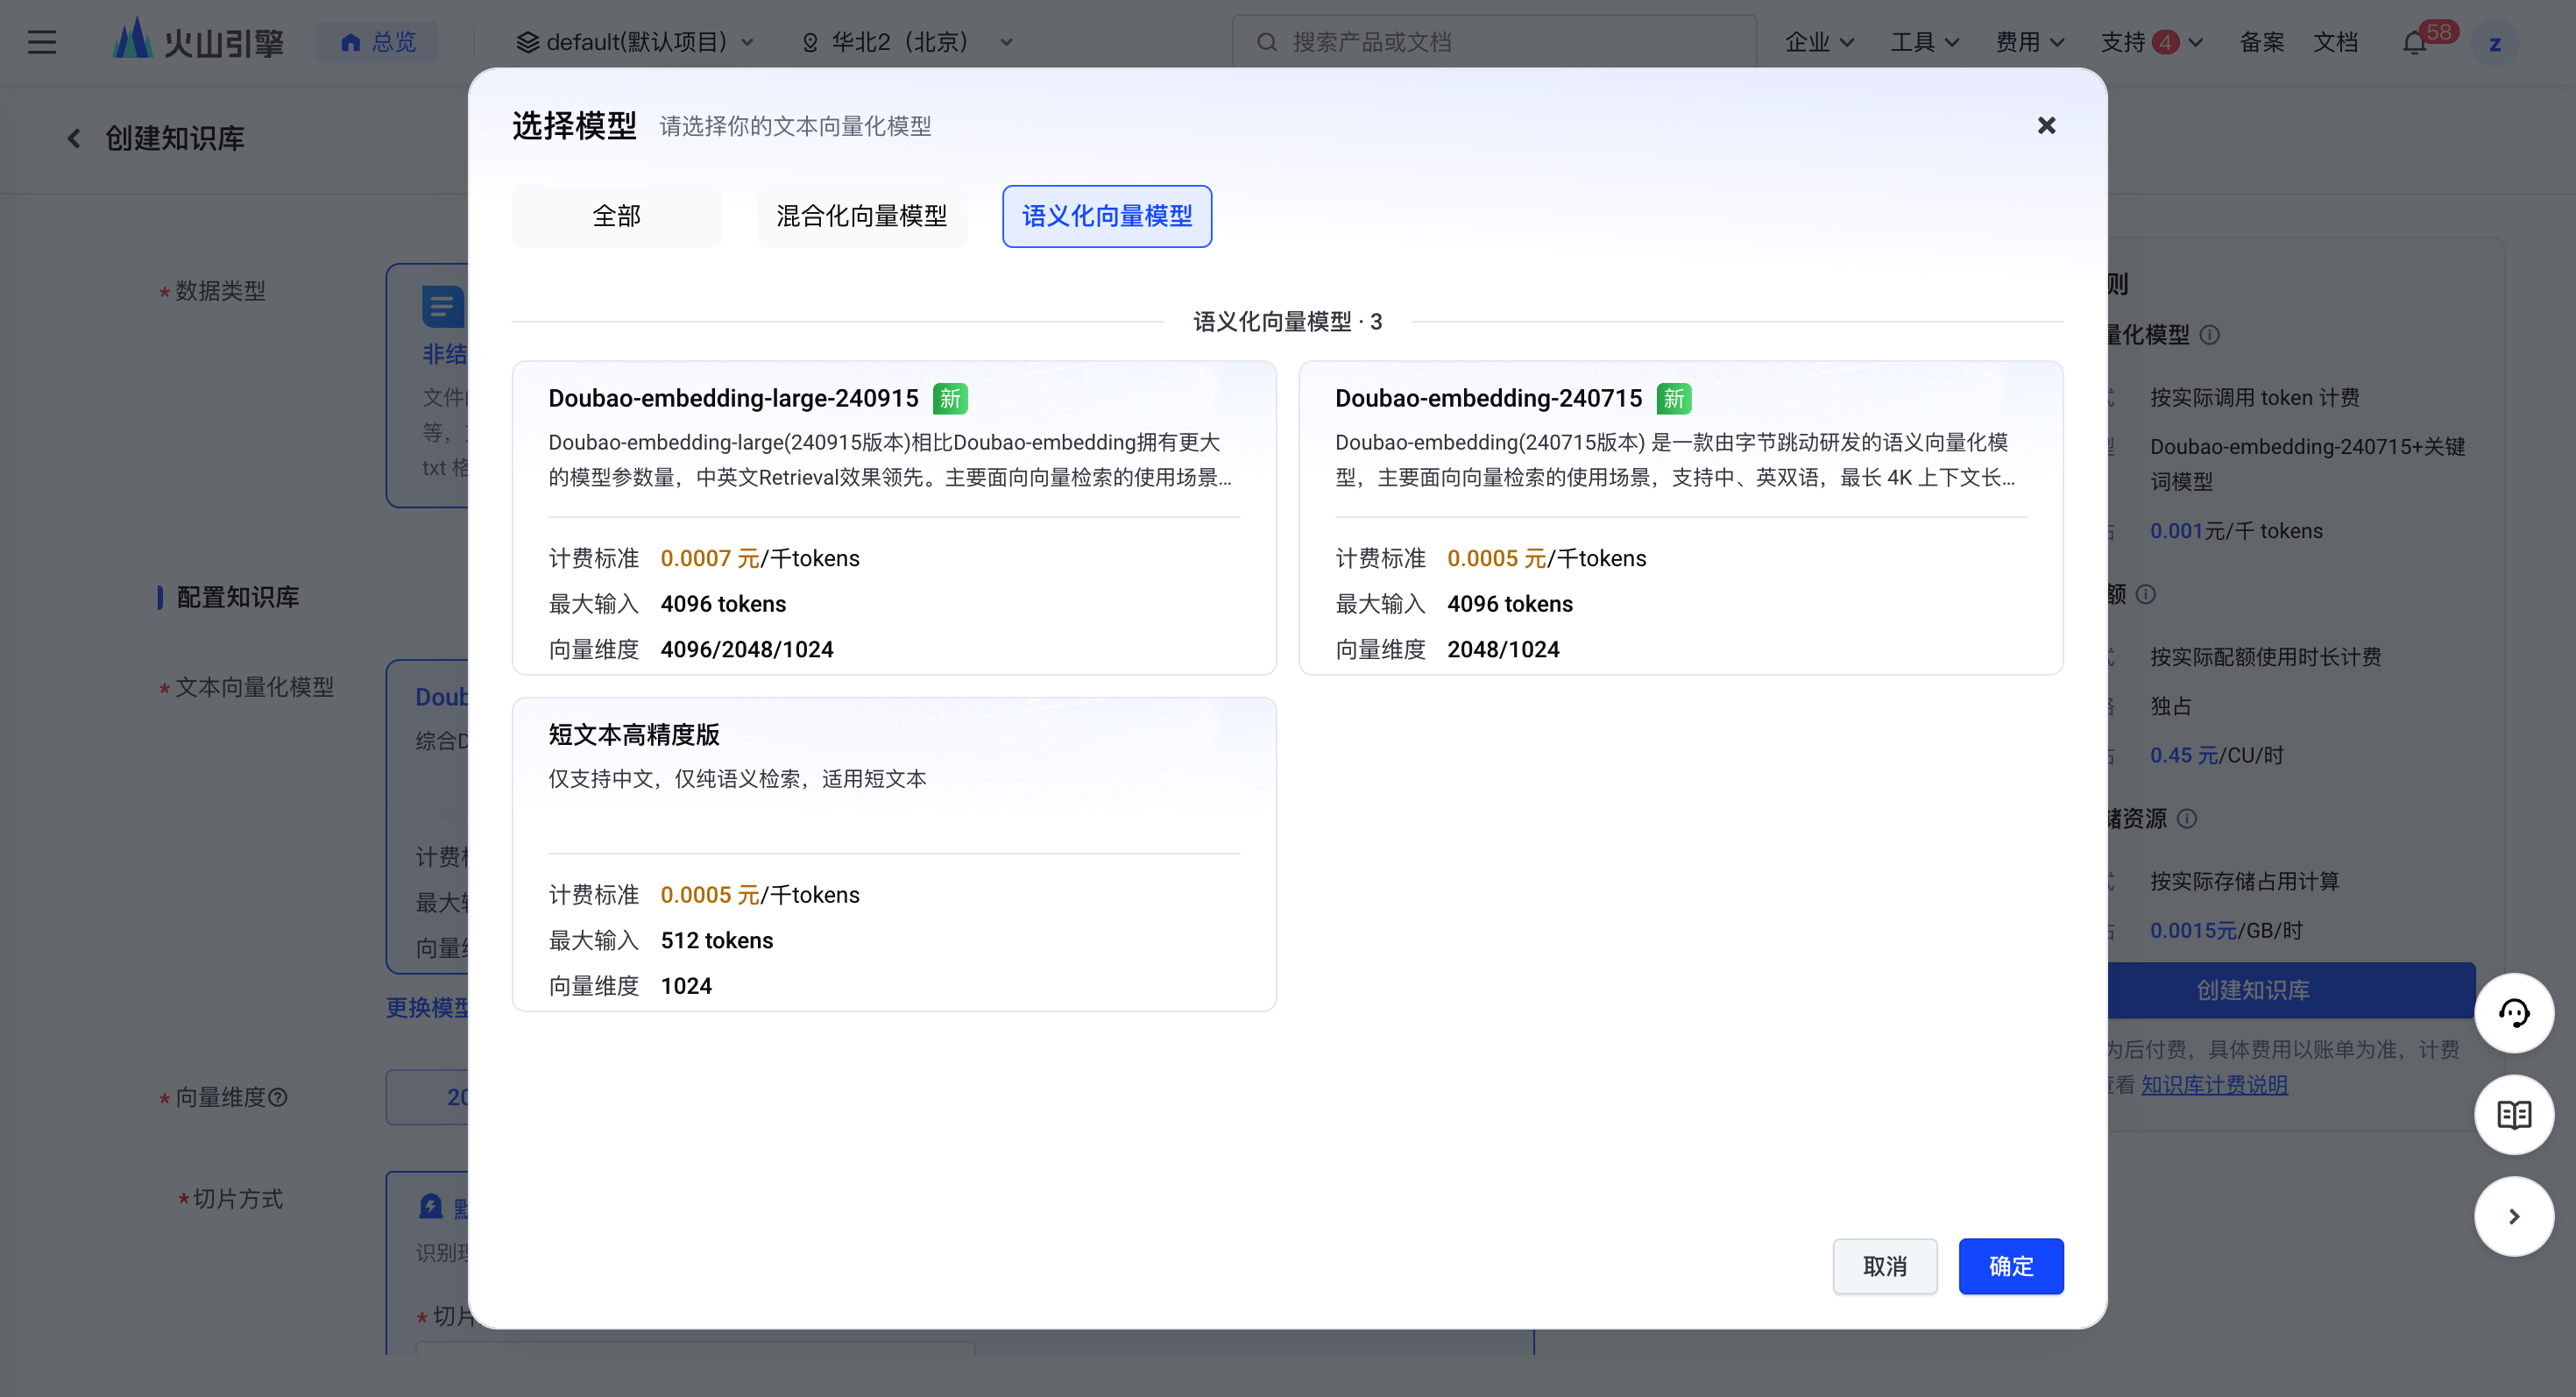This screenshot has height=1397, width=2576.
Task: Open the notification bell
Action: (x=2414, y=43)
